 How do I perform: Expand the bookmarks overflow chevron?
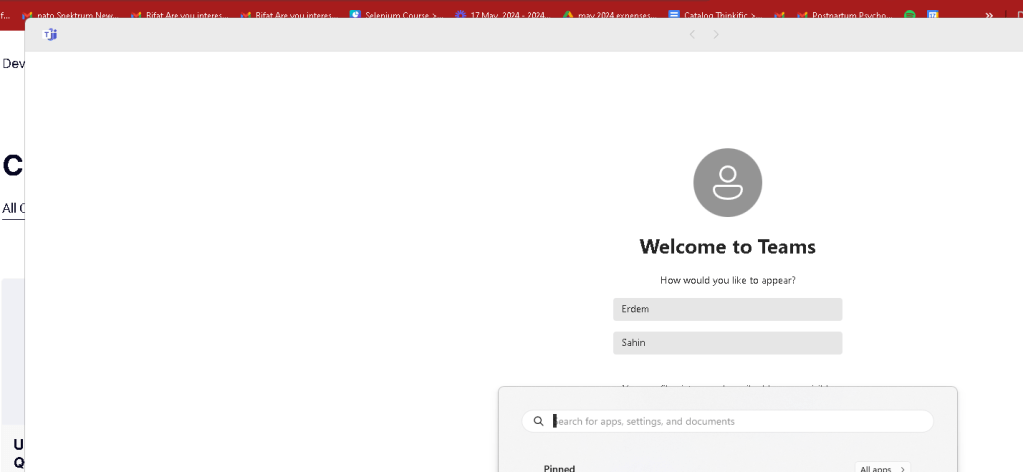click(x=989, y=15)
